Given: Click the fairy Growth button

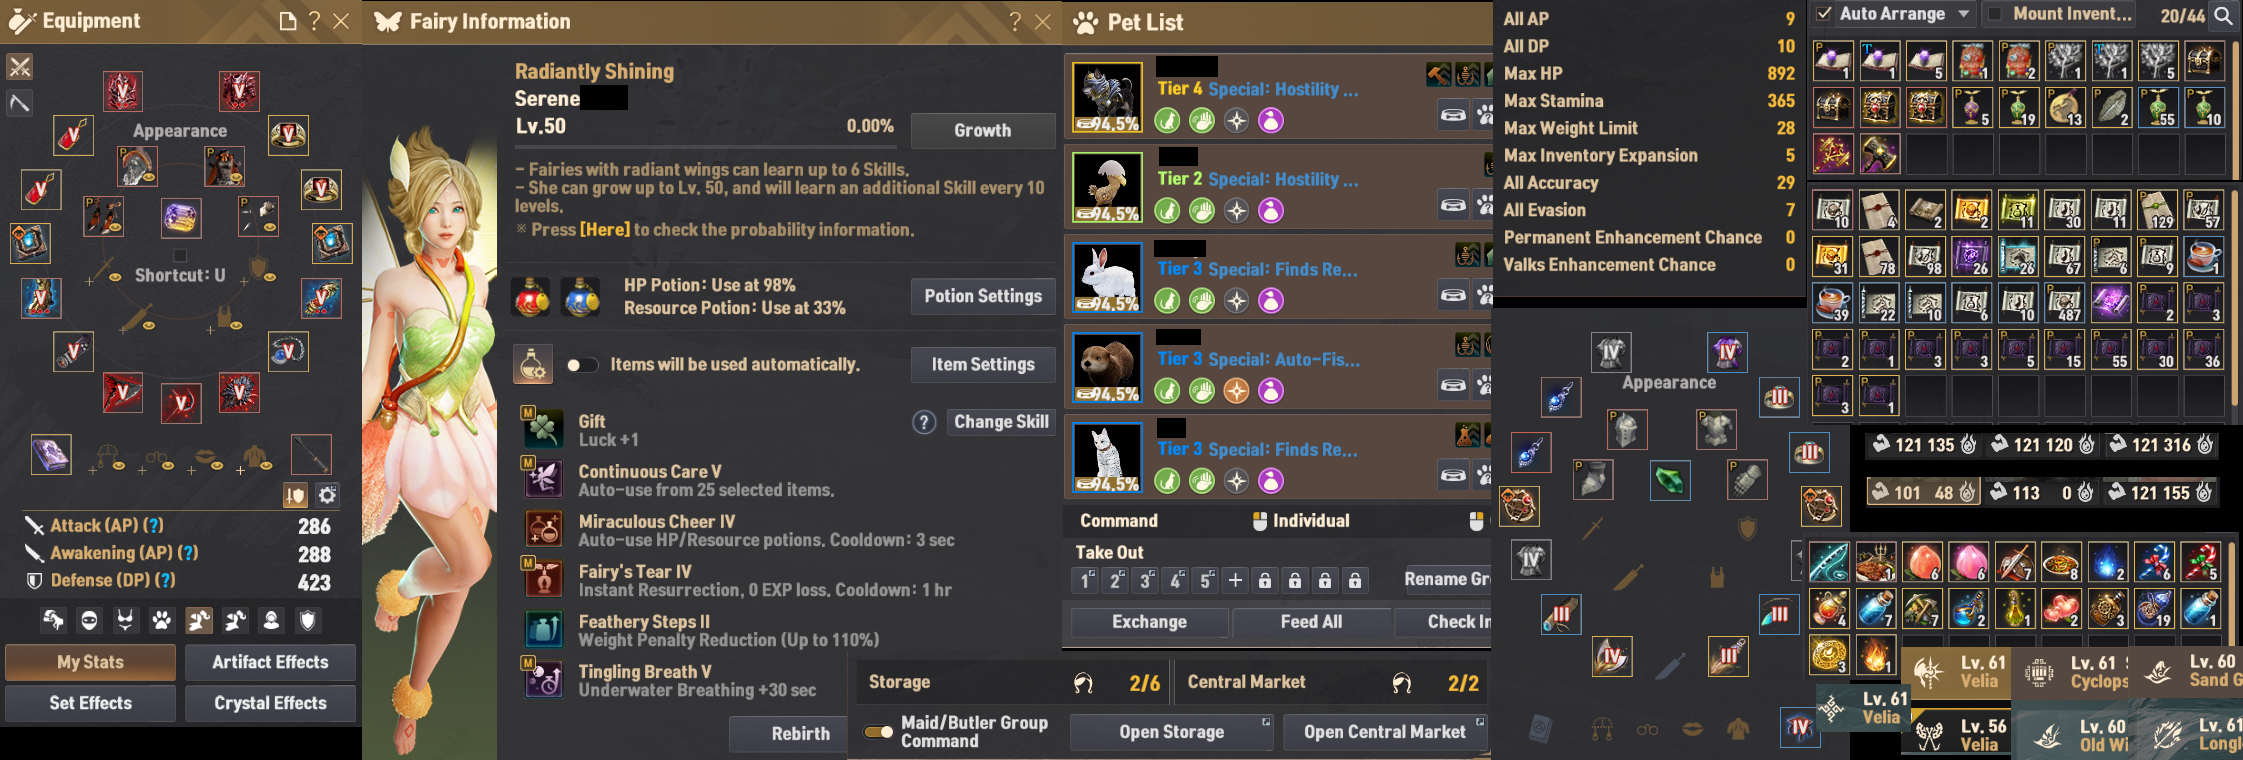Looking at the screenshot, I should [x=983, y=130].
